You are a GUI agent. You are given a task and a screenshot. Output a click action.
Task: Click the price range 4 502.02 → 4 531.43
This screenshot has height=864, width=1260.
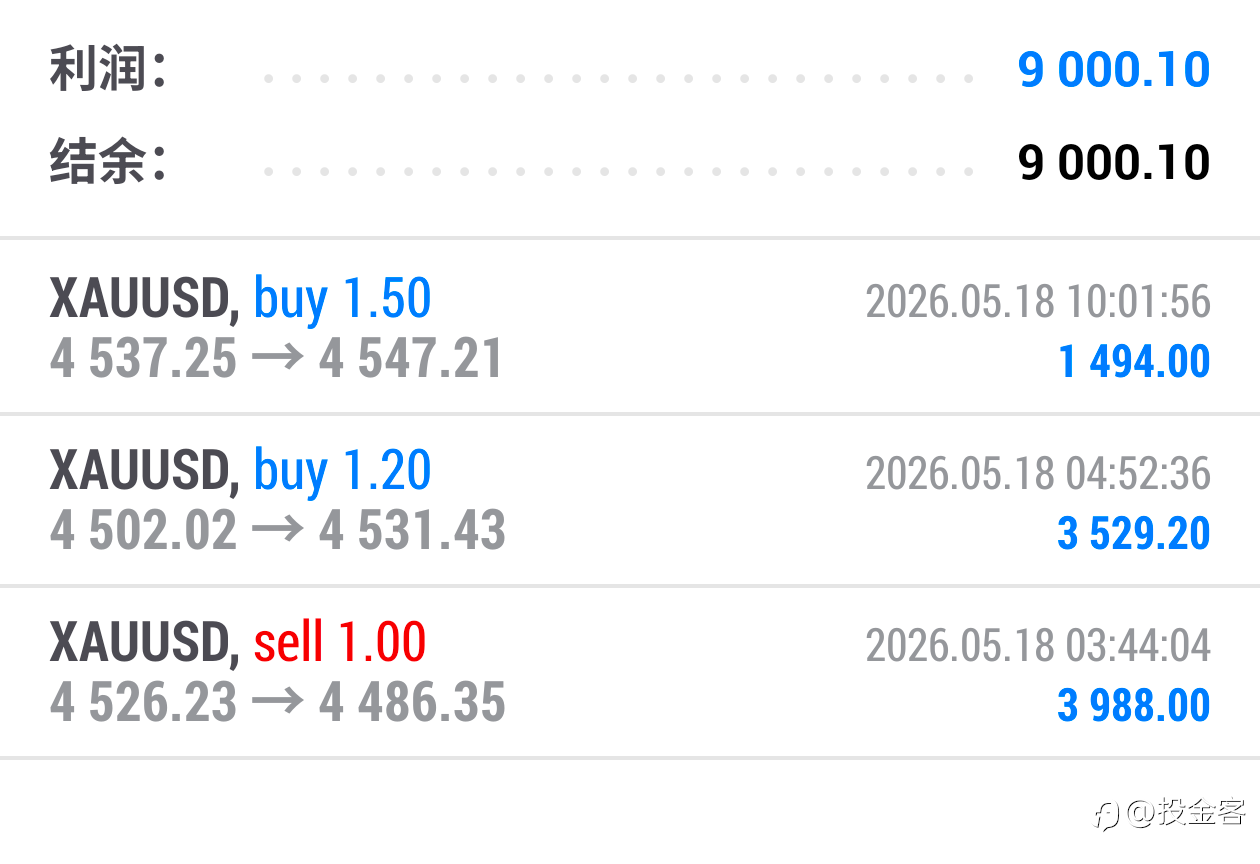(x=277, y=530)
